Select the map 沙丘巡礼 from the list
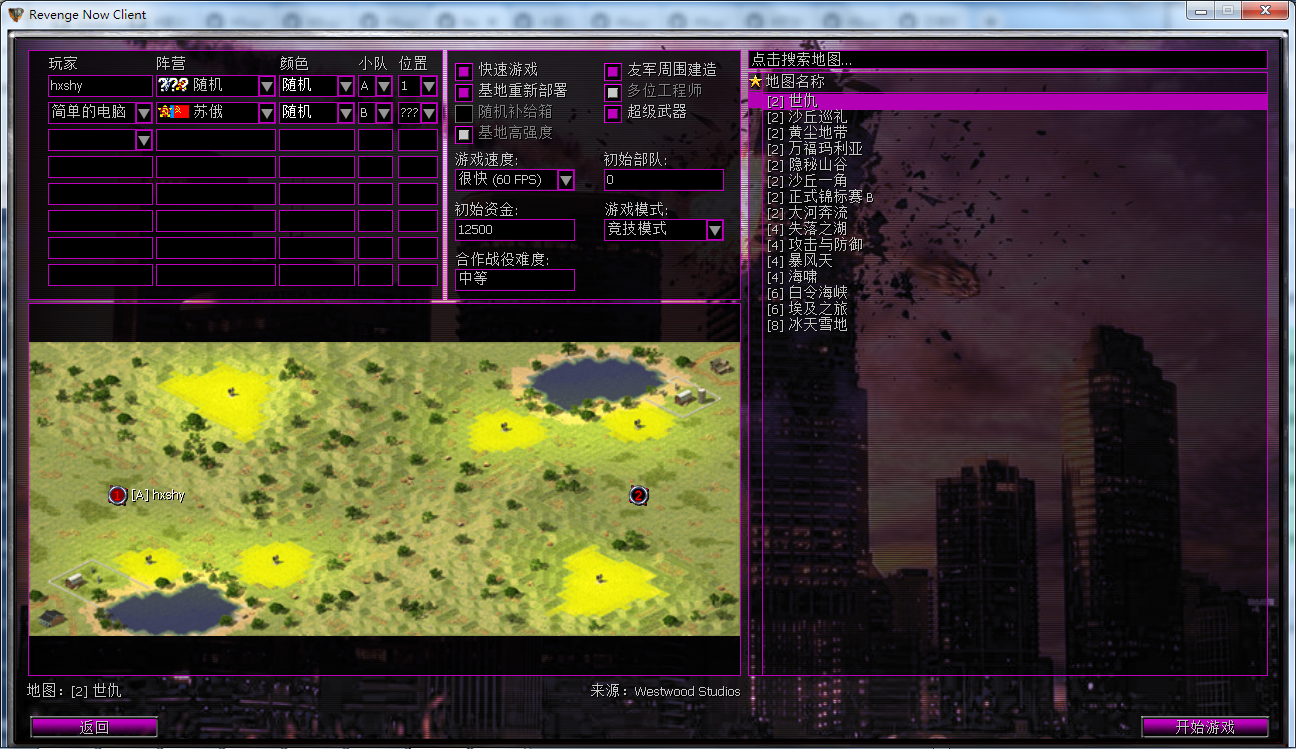The image size is (1296, 749). [810, 115]
